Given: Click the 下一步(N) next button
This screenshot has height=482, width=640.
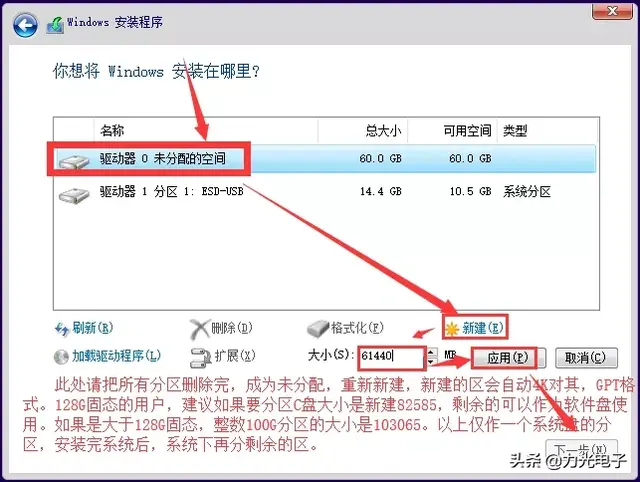Looking at the screenshot, I should coord(581,450).
